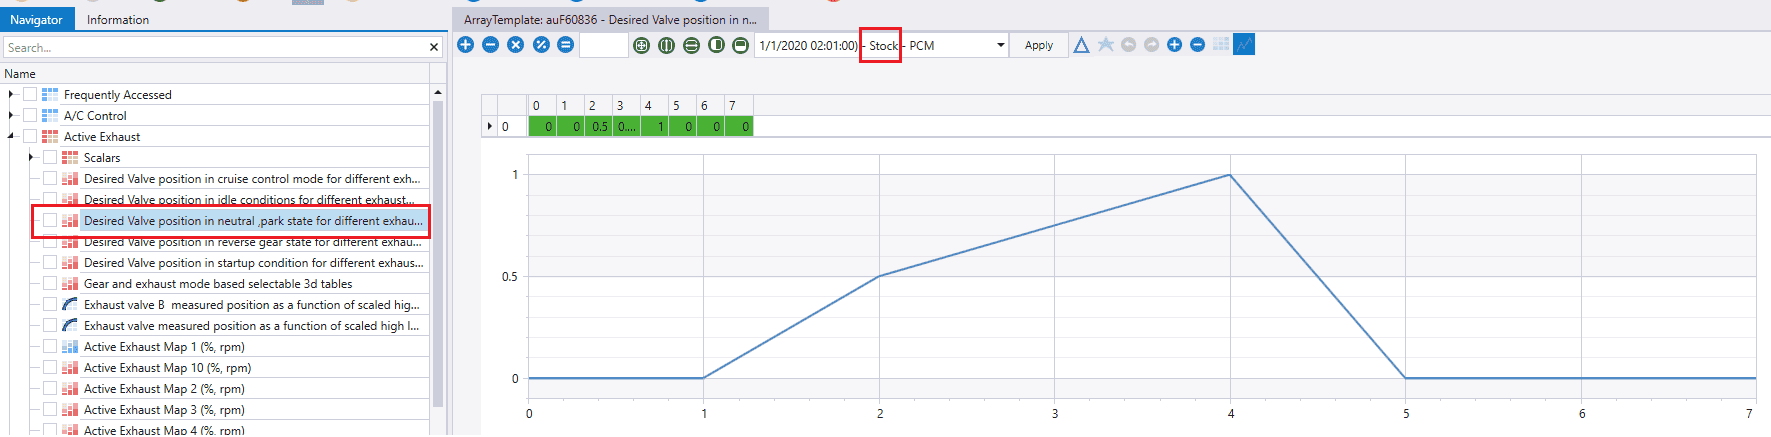Click the add (plus) operation icon
1771x437 pixels.
tap(466, 45)
